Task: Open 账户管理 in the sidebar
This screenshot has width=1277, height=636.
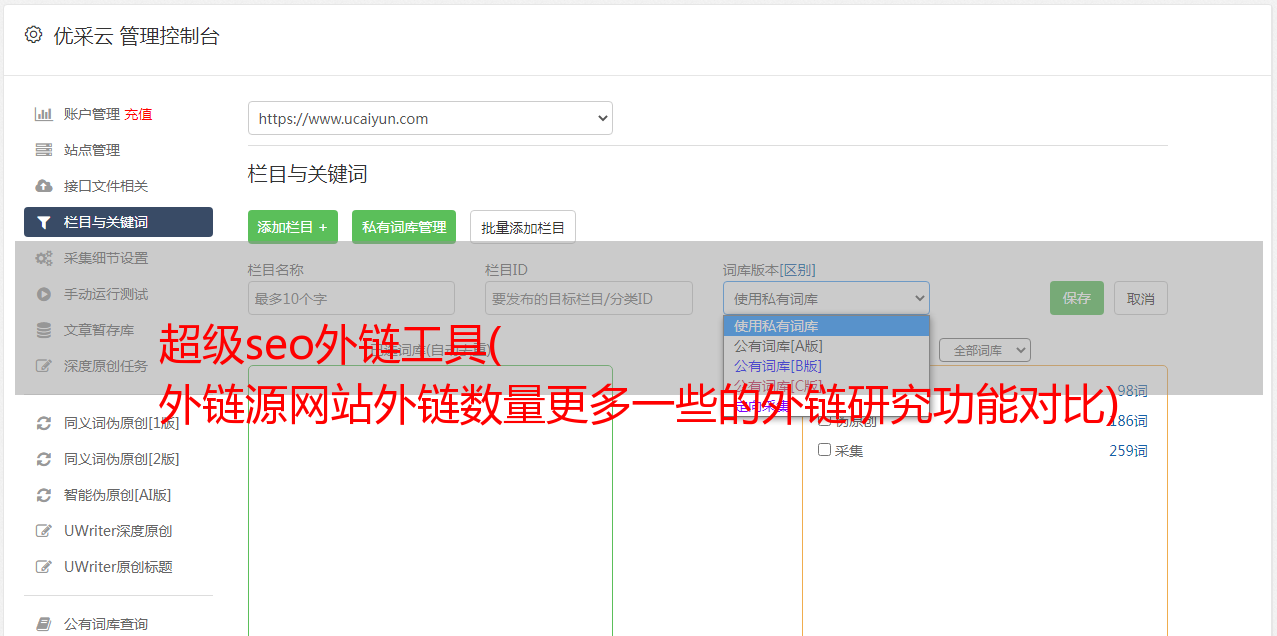Action: [x=92, y=114]
